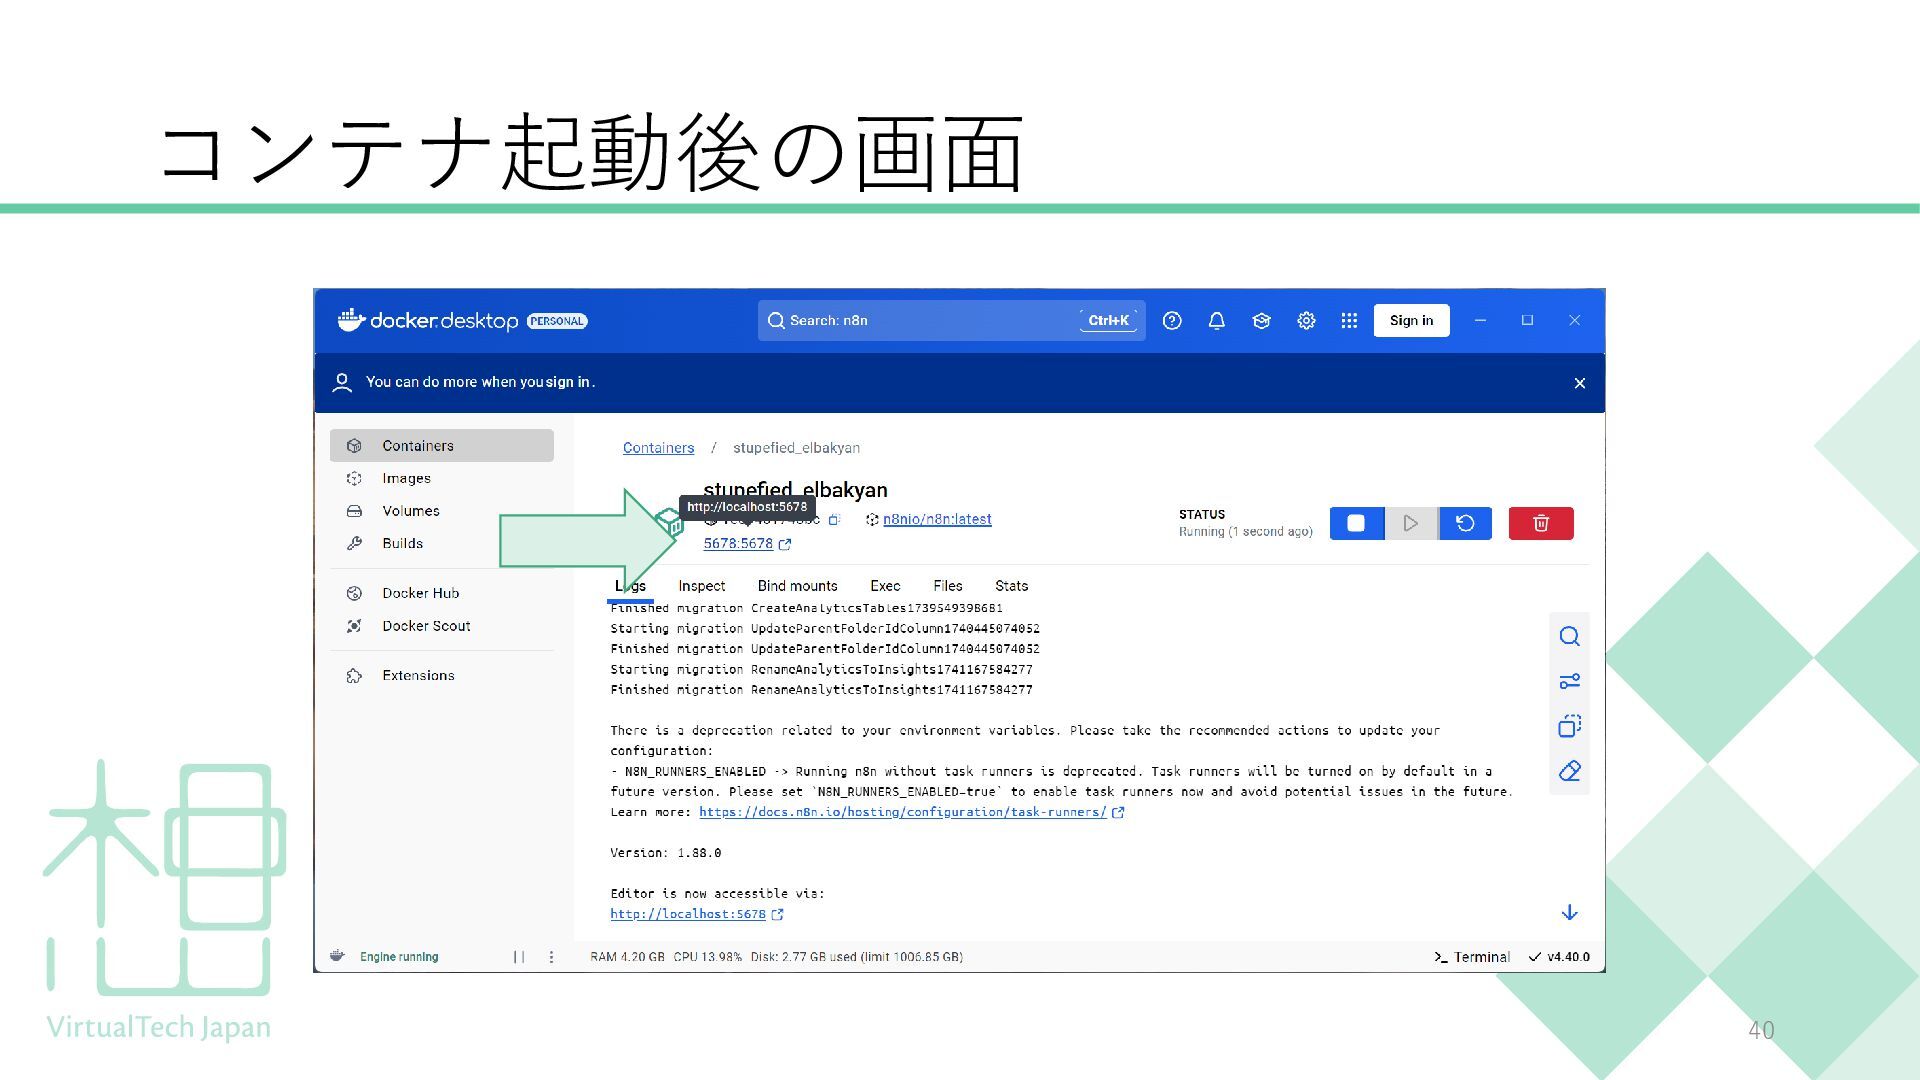Click the stop container button

click(1356, 523)
